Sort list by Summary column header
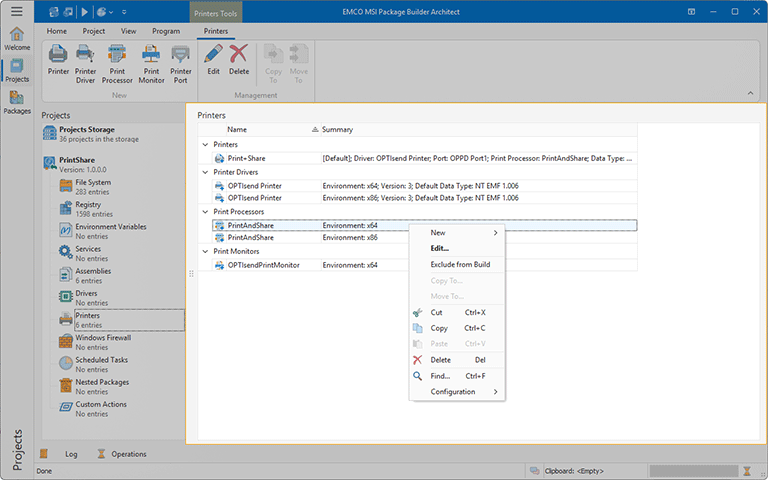 pyautogui.click(x=337, y=130)
